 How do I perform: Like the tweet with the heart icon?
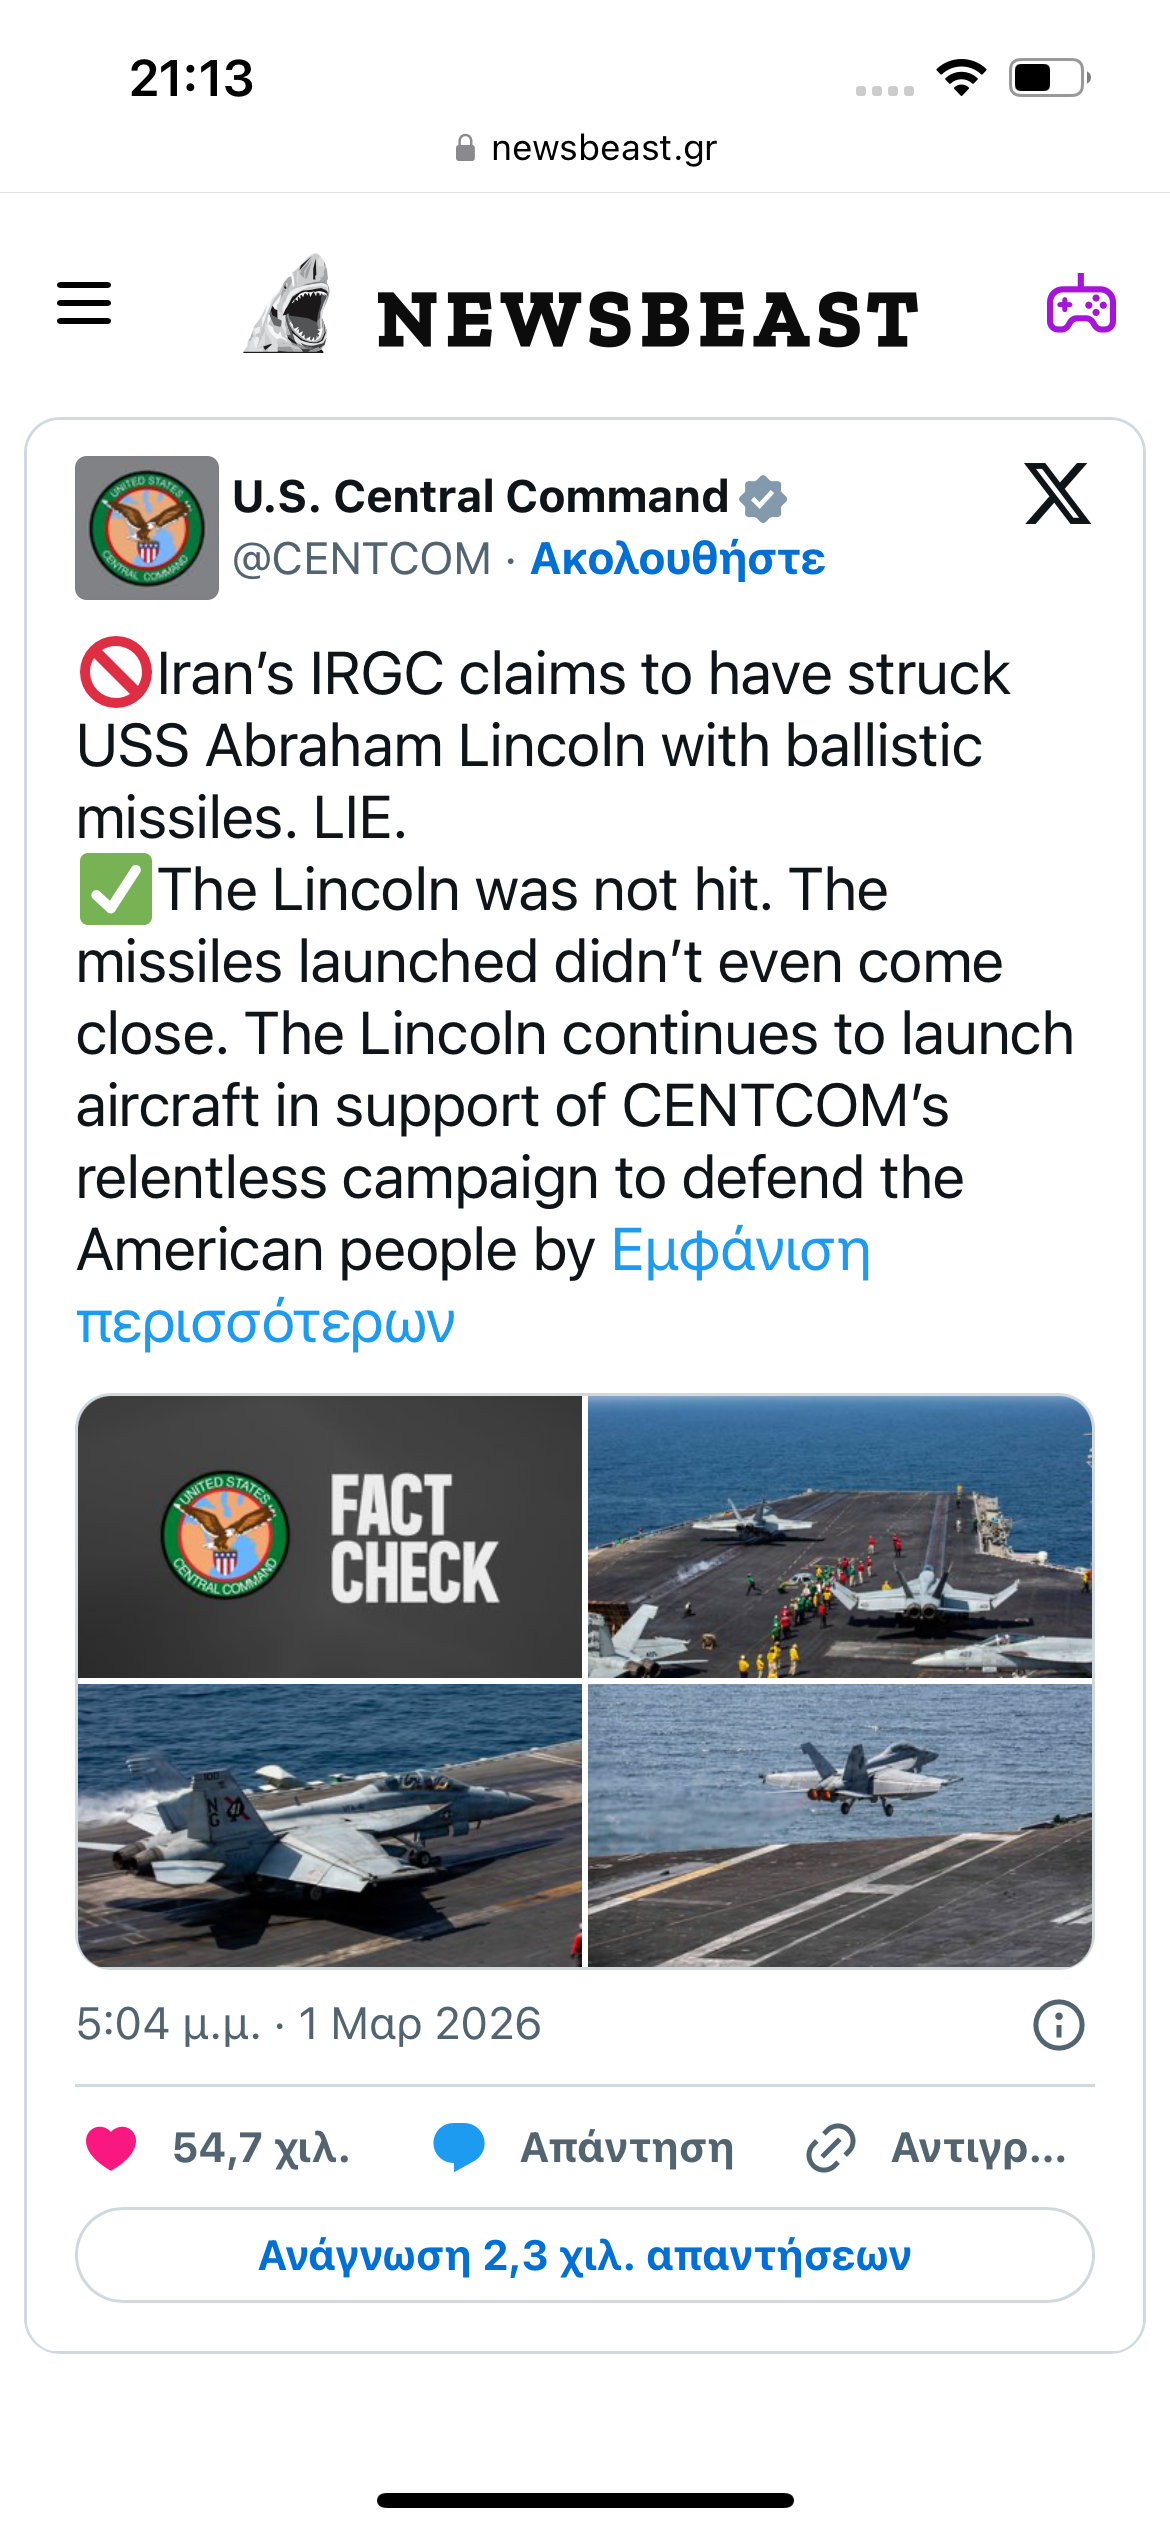tap(111, 2148)
